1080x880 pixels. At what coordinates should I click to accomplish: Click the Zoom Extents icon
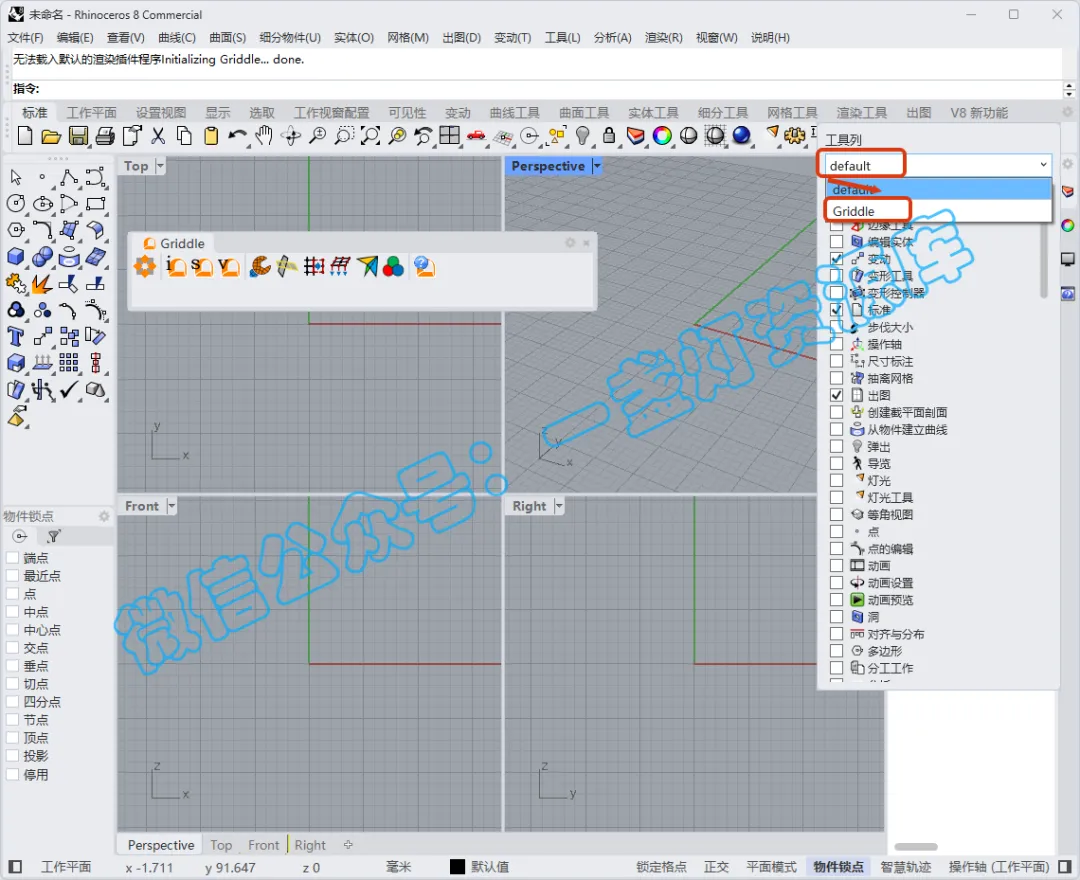point(371,136)
